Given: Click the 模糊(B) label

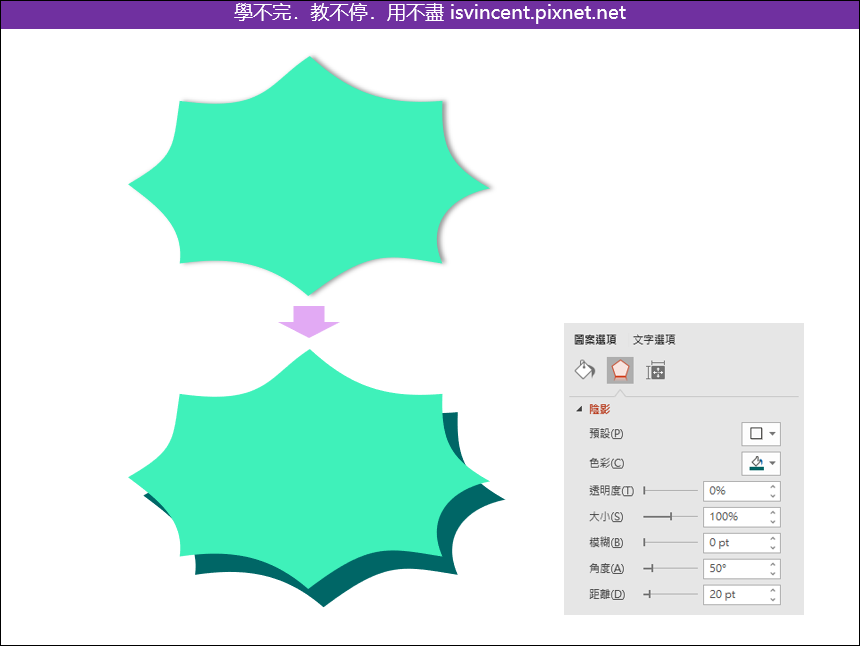Looking at the screenshot, I should 606,542.
